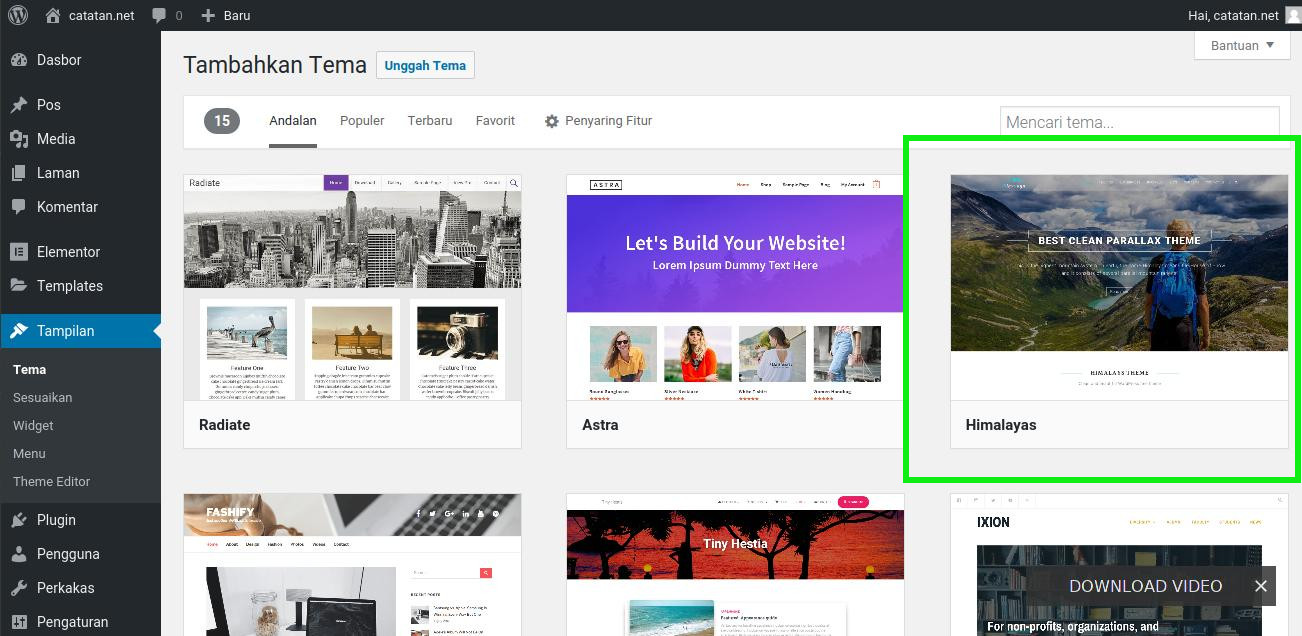Click Baru new content link
The width and height of the screenshot is (1302, 636).
coord(237,16)
